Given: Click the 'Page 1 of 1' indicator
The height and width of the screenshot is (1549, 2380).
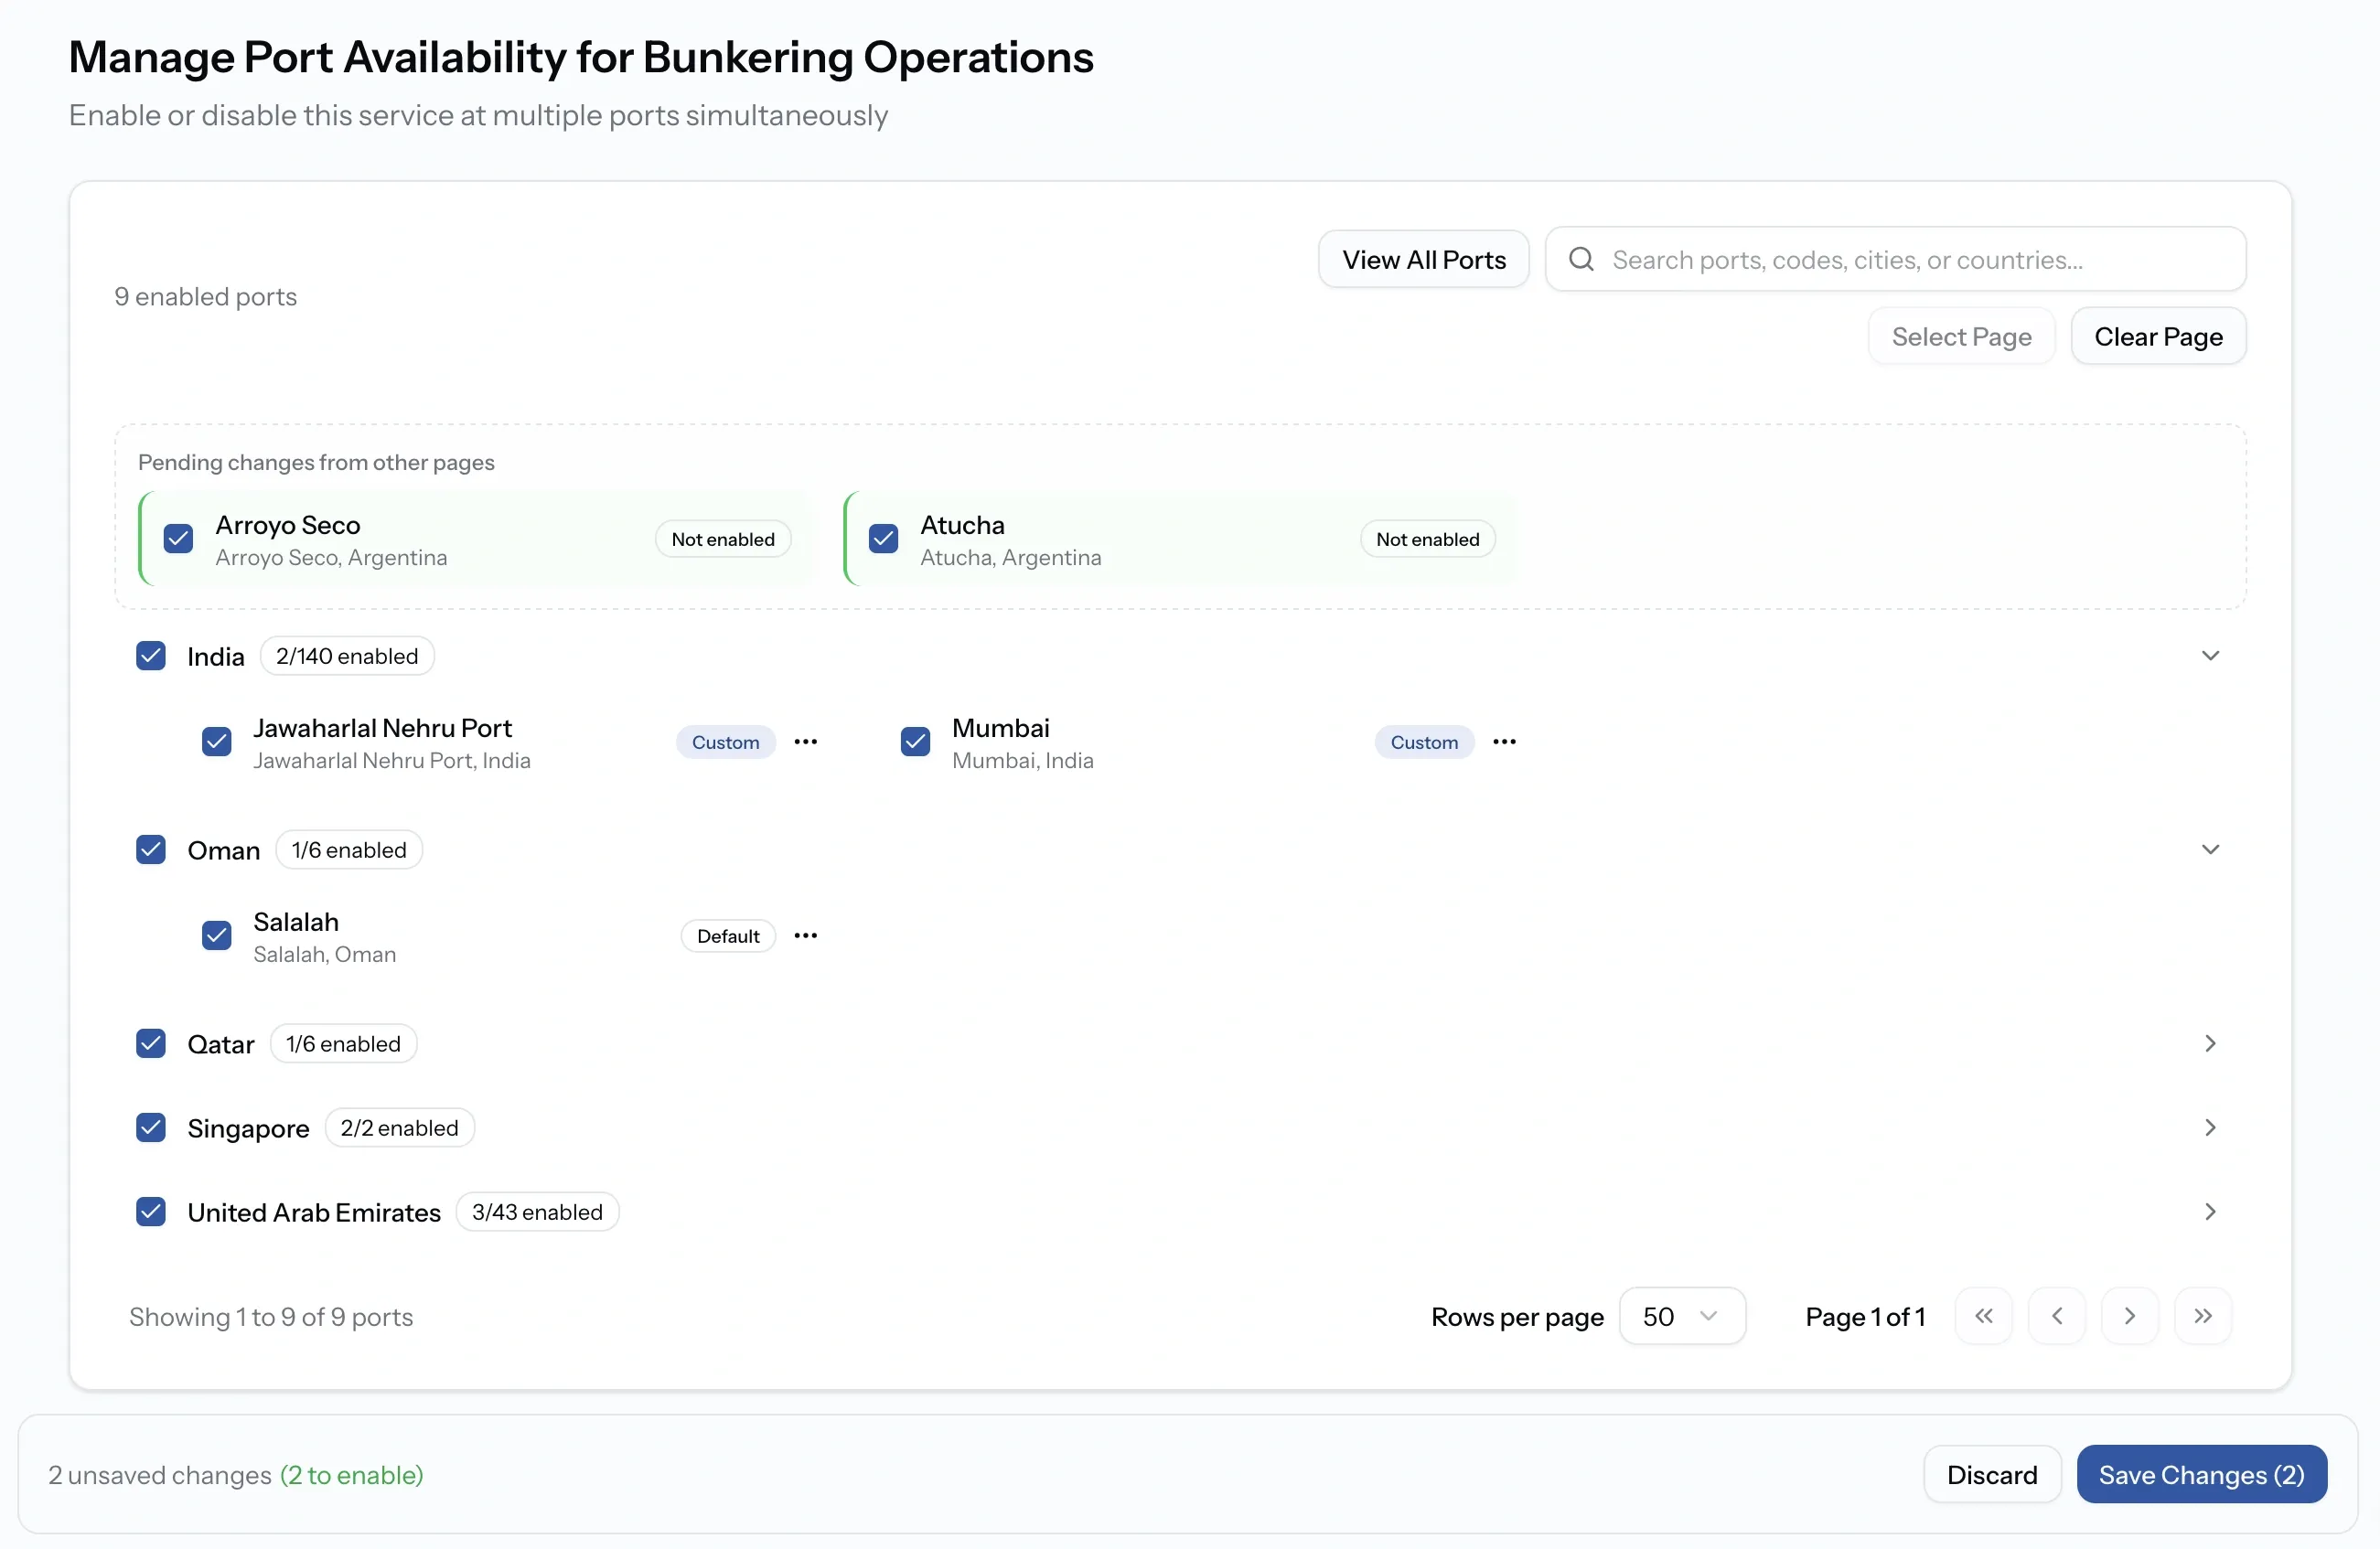Looking at the screenshot, I should pos(1865,1317).
